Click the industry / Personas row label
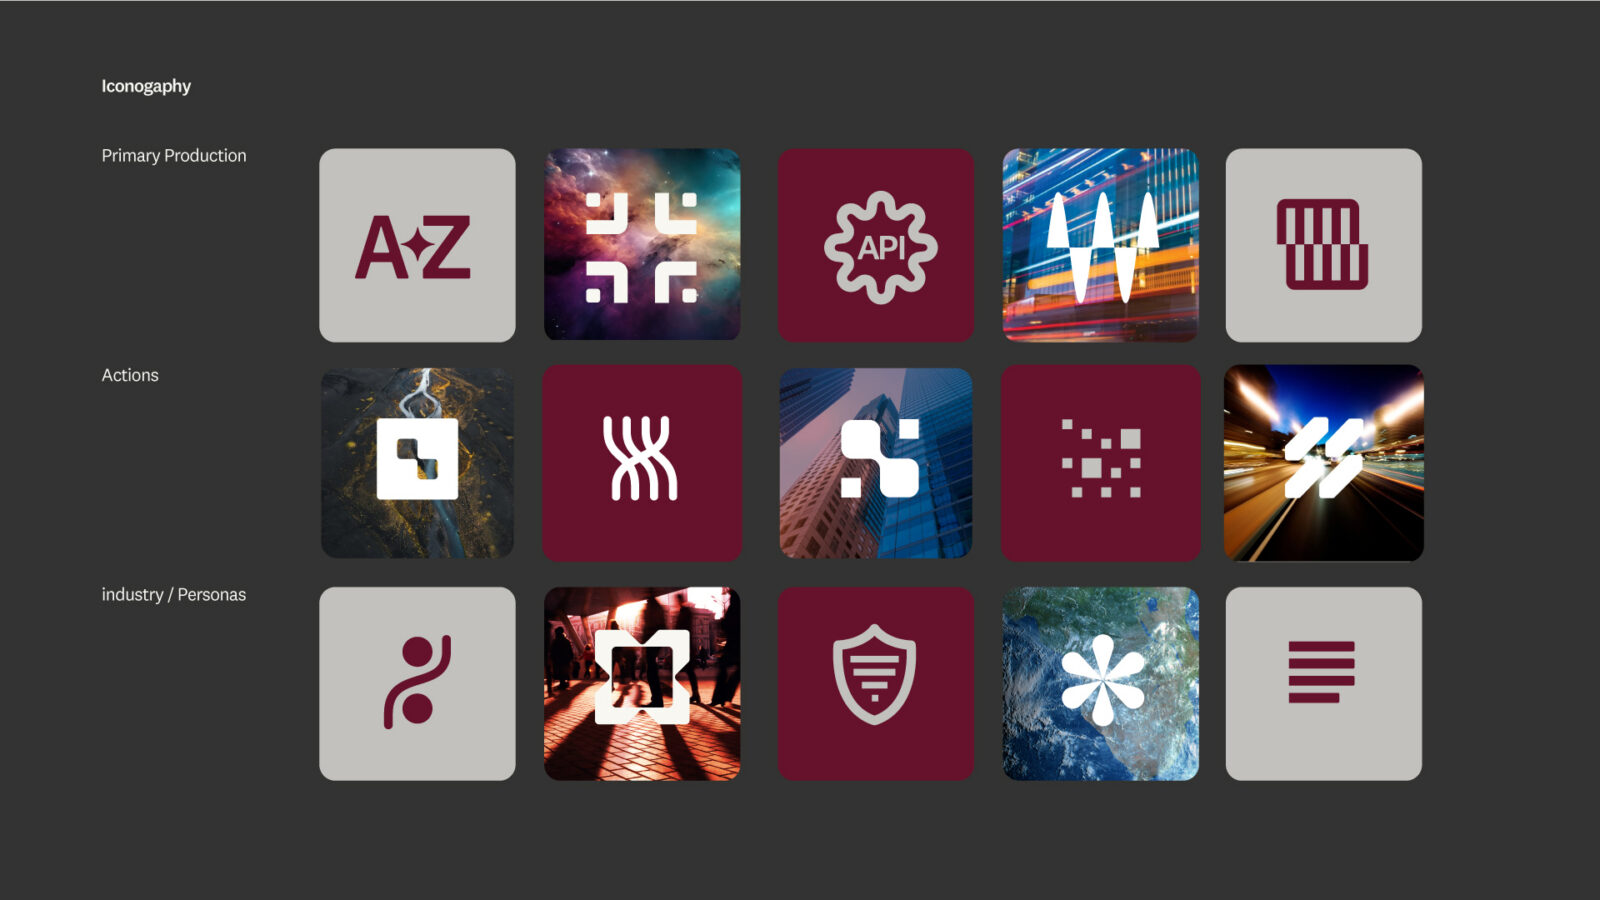Screen dimensions: 1600x900 [174, 594]
